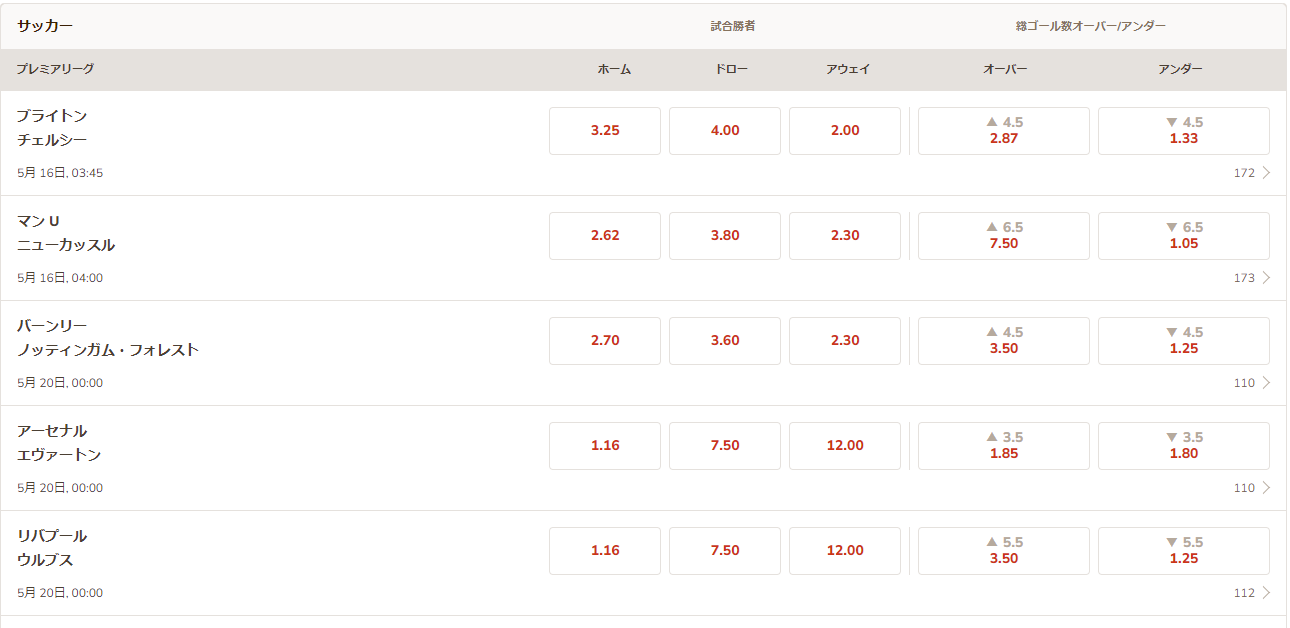The width and height of the screenshot is (1290, 628).
Task: Choose アーセナル home win odds 1.16
Action: [605, 446]
